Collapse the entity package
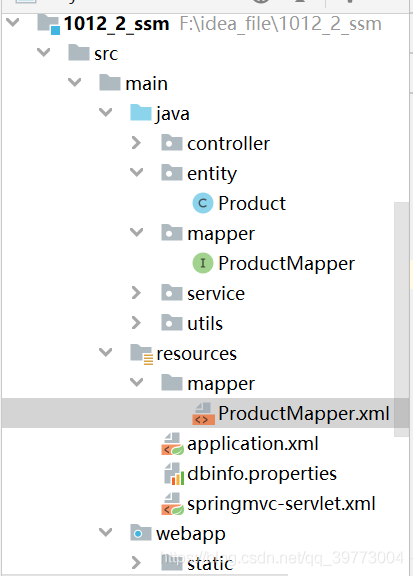Viewport: 413px width, 576px height. (136, 172)
